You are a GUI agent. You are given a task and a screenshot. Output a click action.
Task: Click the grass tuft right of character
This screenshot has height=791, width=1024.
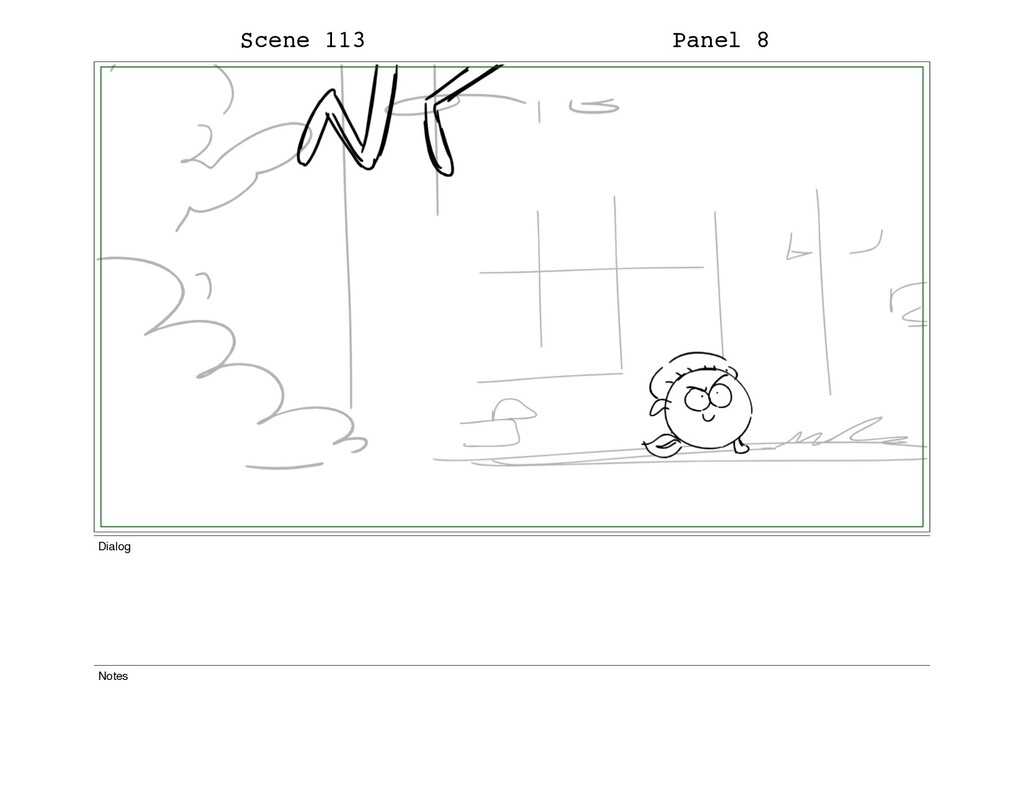point(842,434)
